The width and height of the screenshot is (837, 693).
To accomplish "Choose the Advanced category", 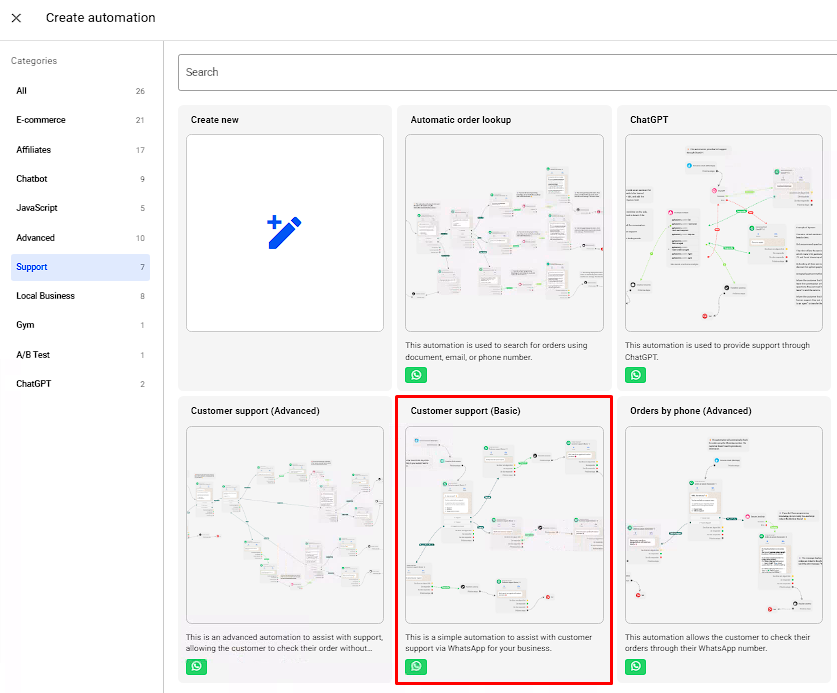I will tap(80, 238).
